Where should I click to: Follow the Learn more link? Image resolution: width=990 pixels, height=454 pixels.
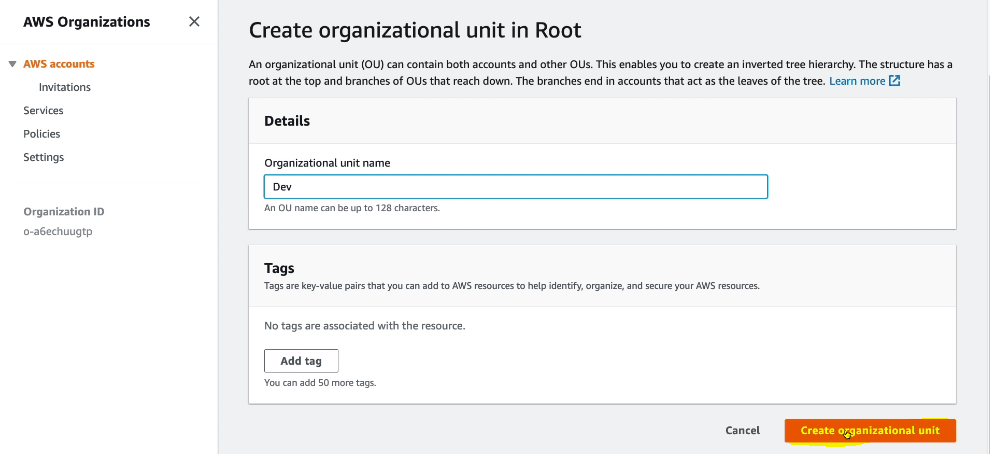click(857, 81)
